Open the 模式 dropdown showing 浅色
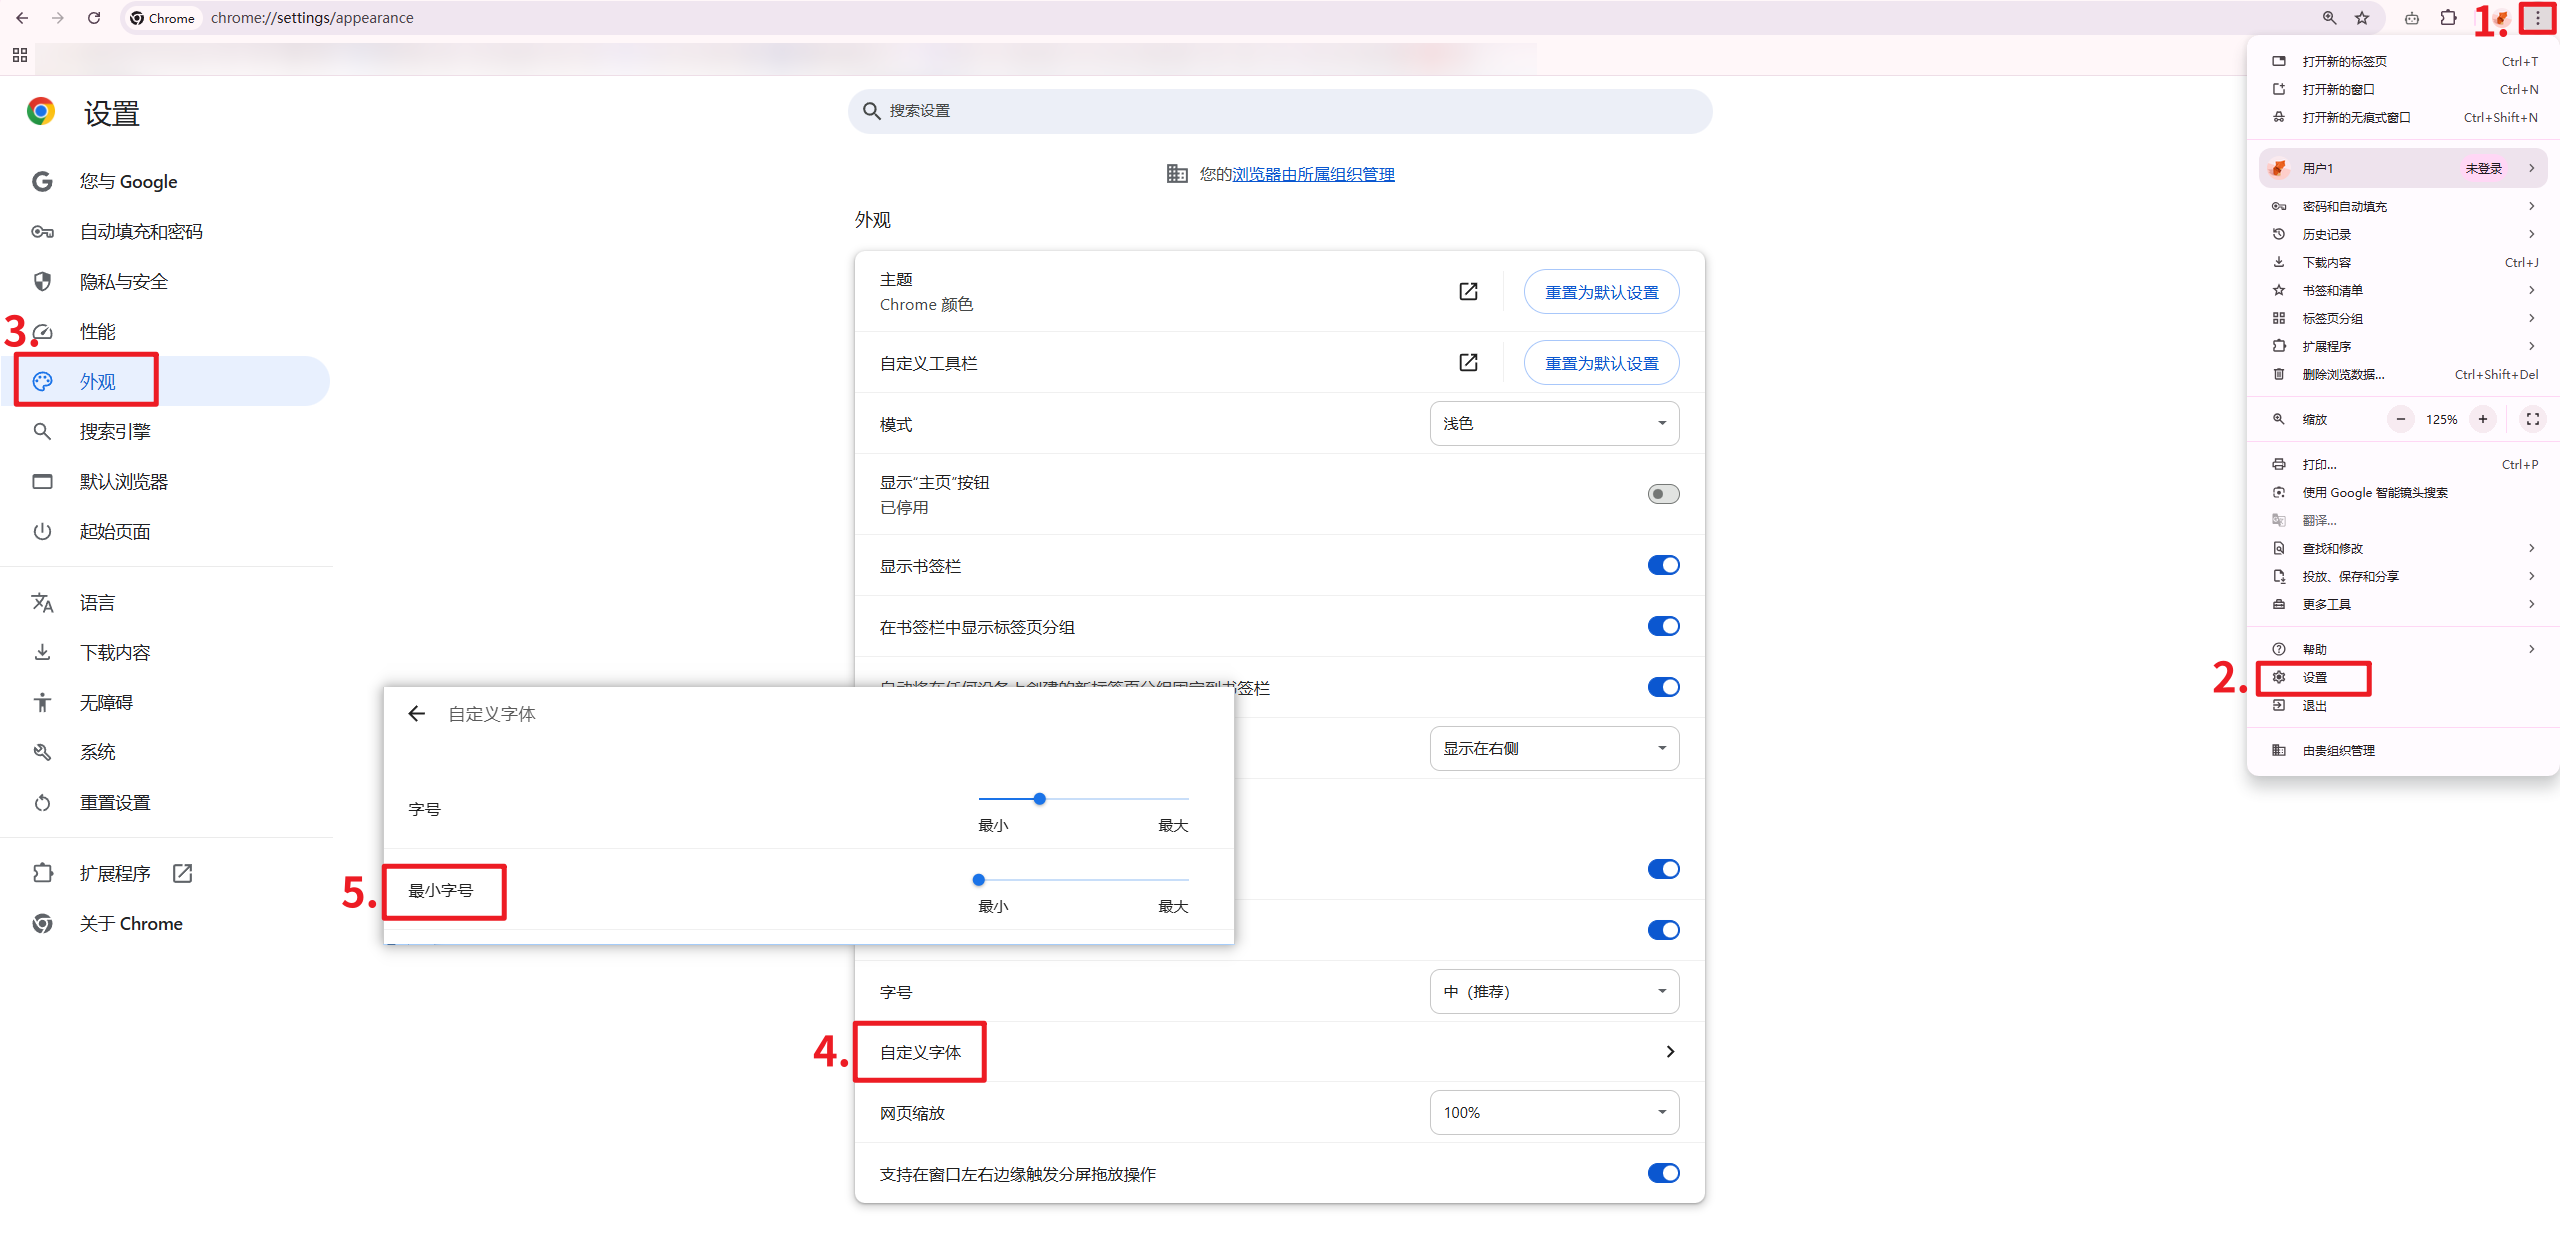2560x1238 pixels. [x=1554, y=423]
